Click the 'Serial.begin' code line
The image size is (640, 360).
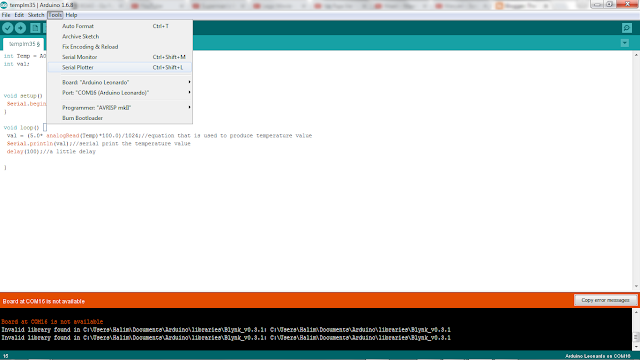[27, 104]
